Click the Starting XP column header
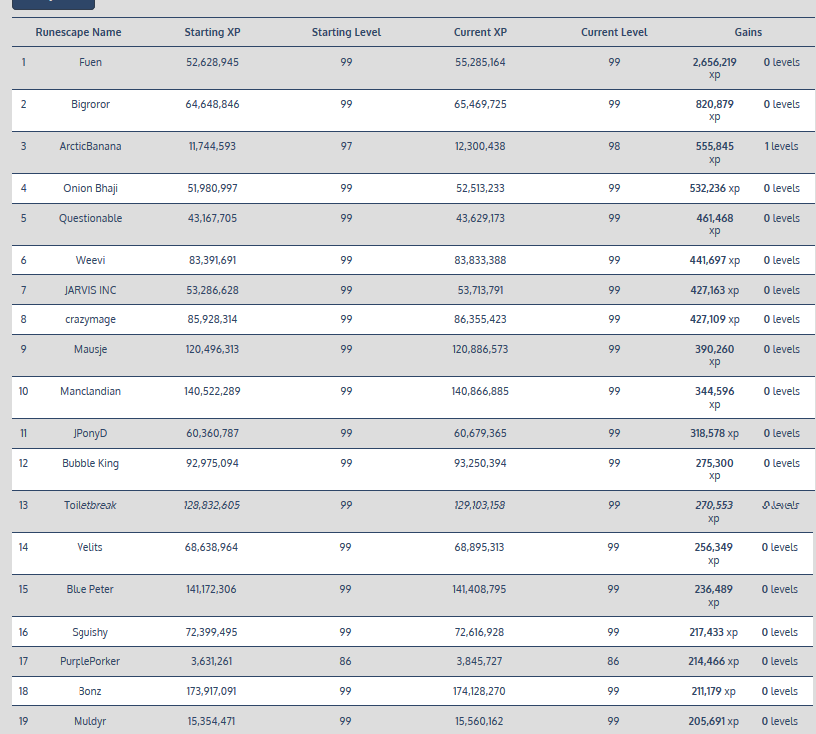The image size is (816, 734). (x=212, y=32)
